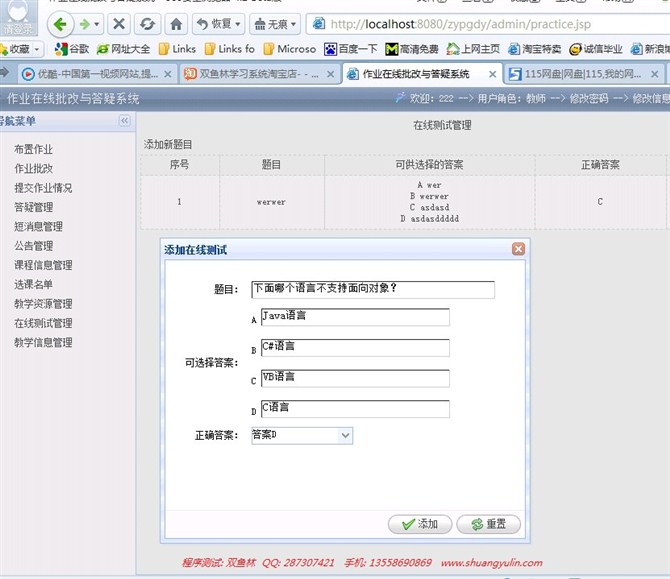The width and height of the screenshot is (670, 579).
Task: Open 短消息管理 in navigation menu
Action: point(38,226)
